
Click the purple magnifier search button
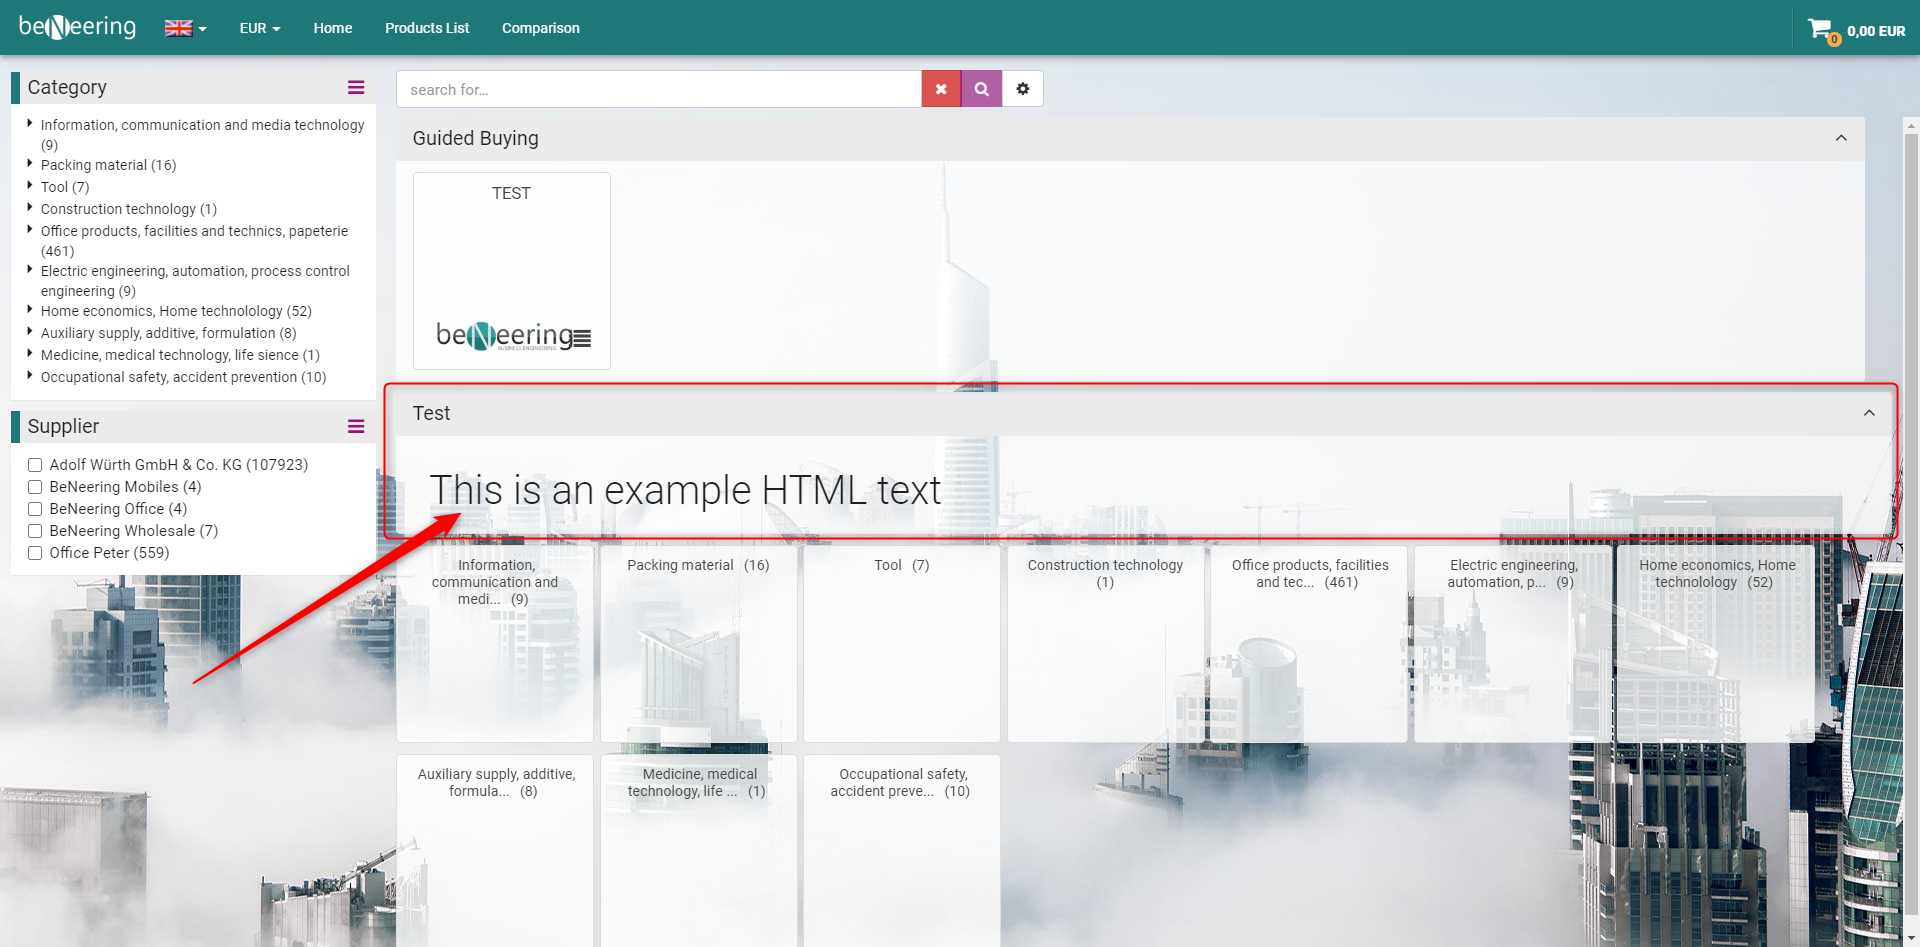pos(982,89)
